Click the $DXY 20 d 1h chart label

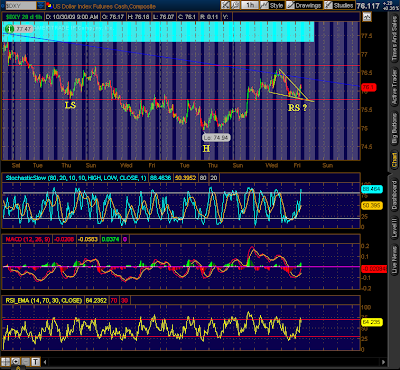pyautogui.click(x=24, y=17)
